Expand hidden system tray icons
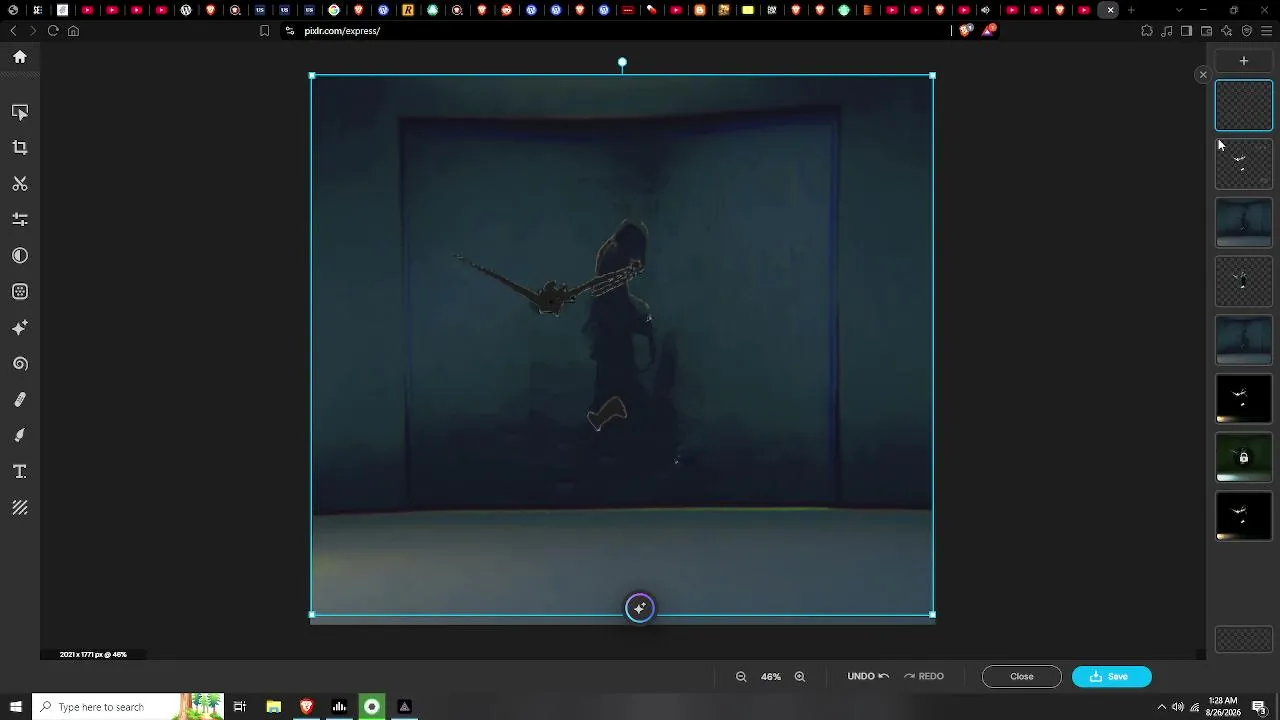This screenshot has width=1280, height=720. tap(1161, 707)
